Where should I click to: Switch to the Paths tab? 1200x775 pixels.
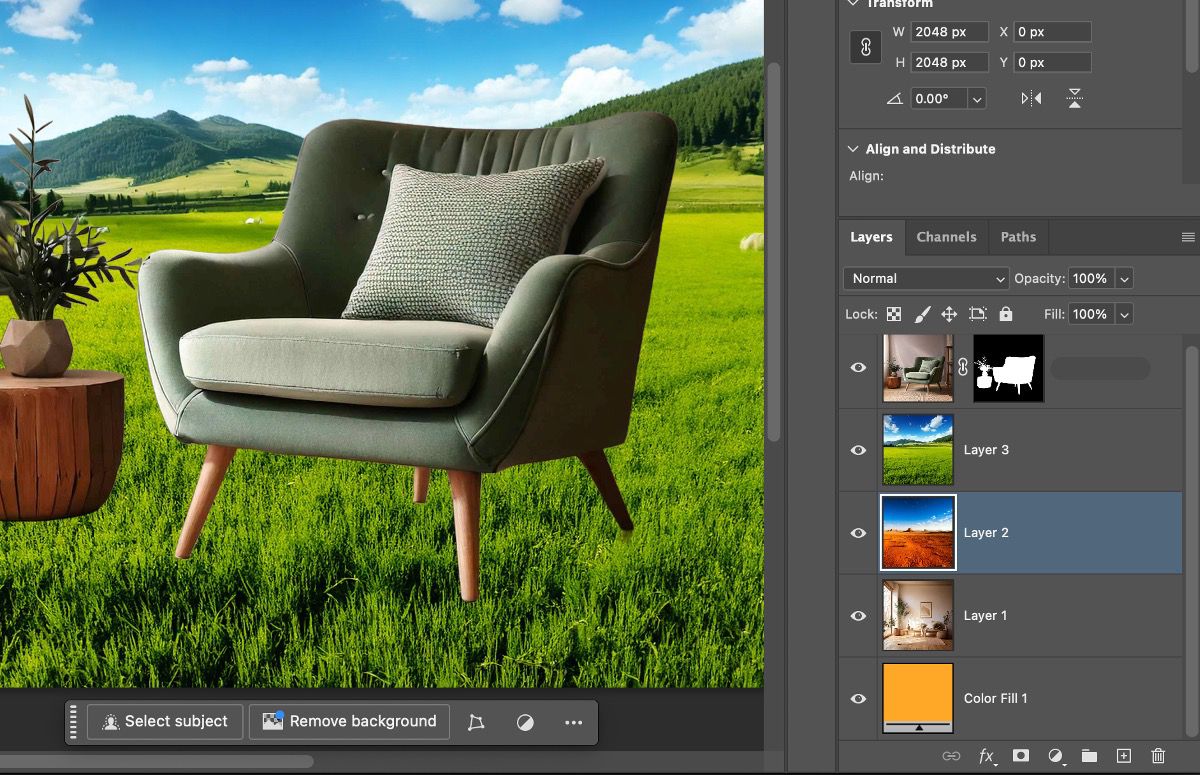1018,237
